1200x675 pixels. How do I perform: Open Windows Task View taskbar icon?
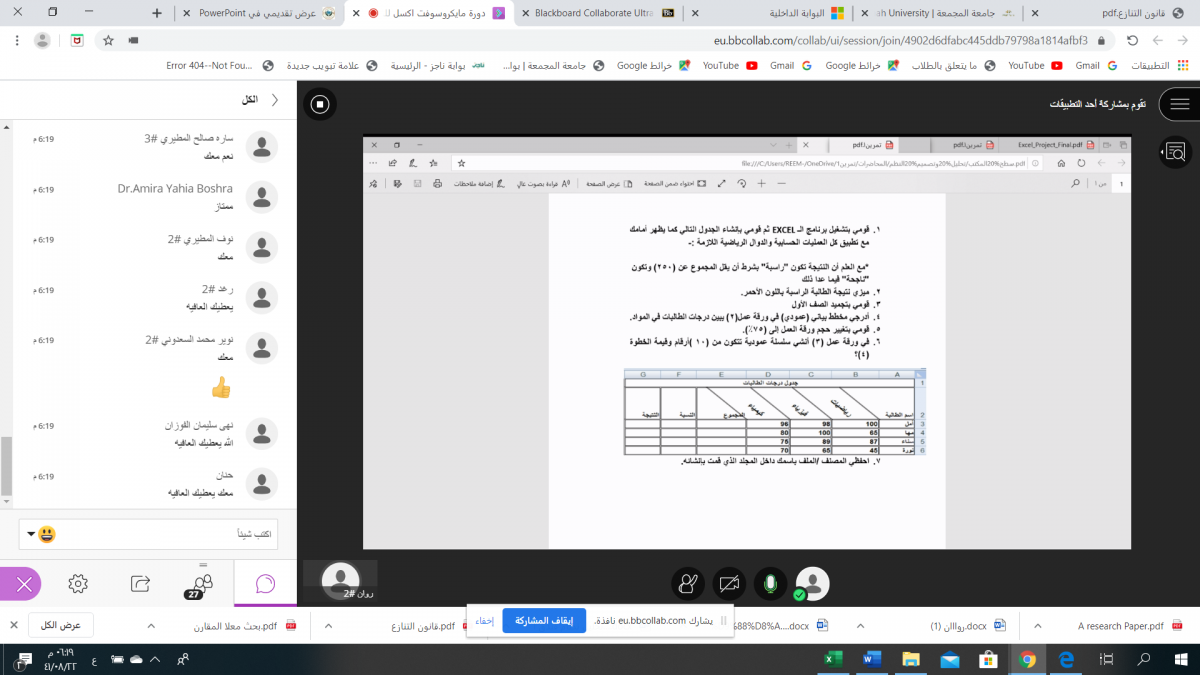tap(1104, 660)
